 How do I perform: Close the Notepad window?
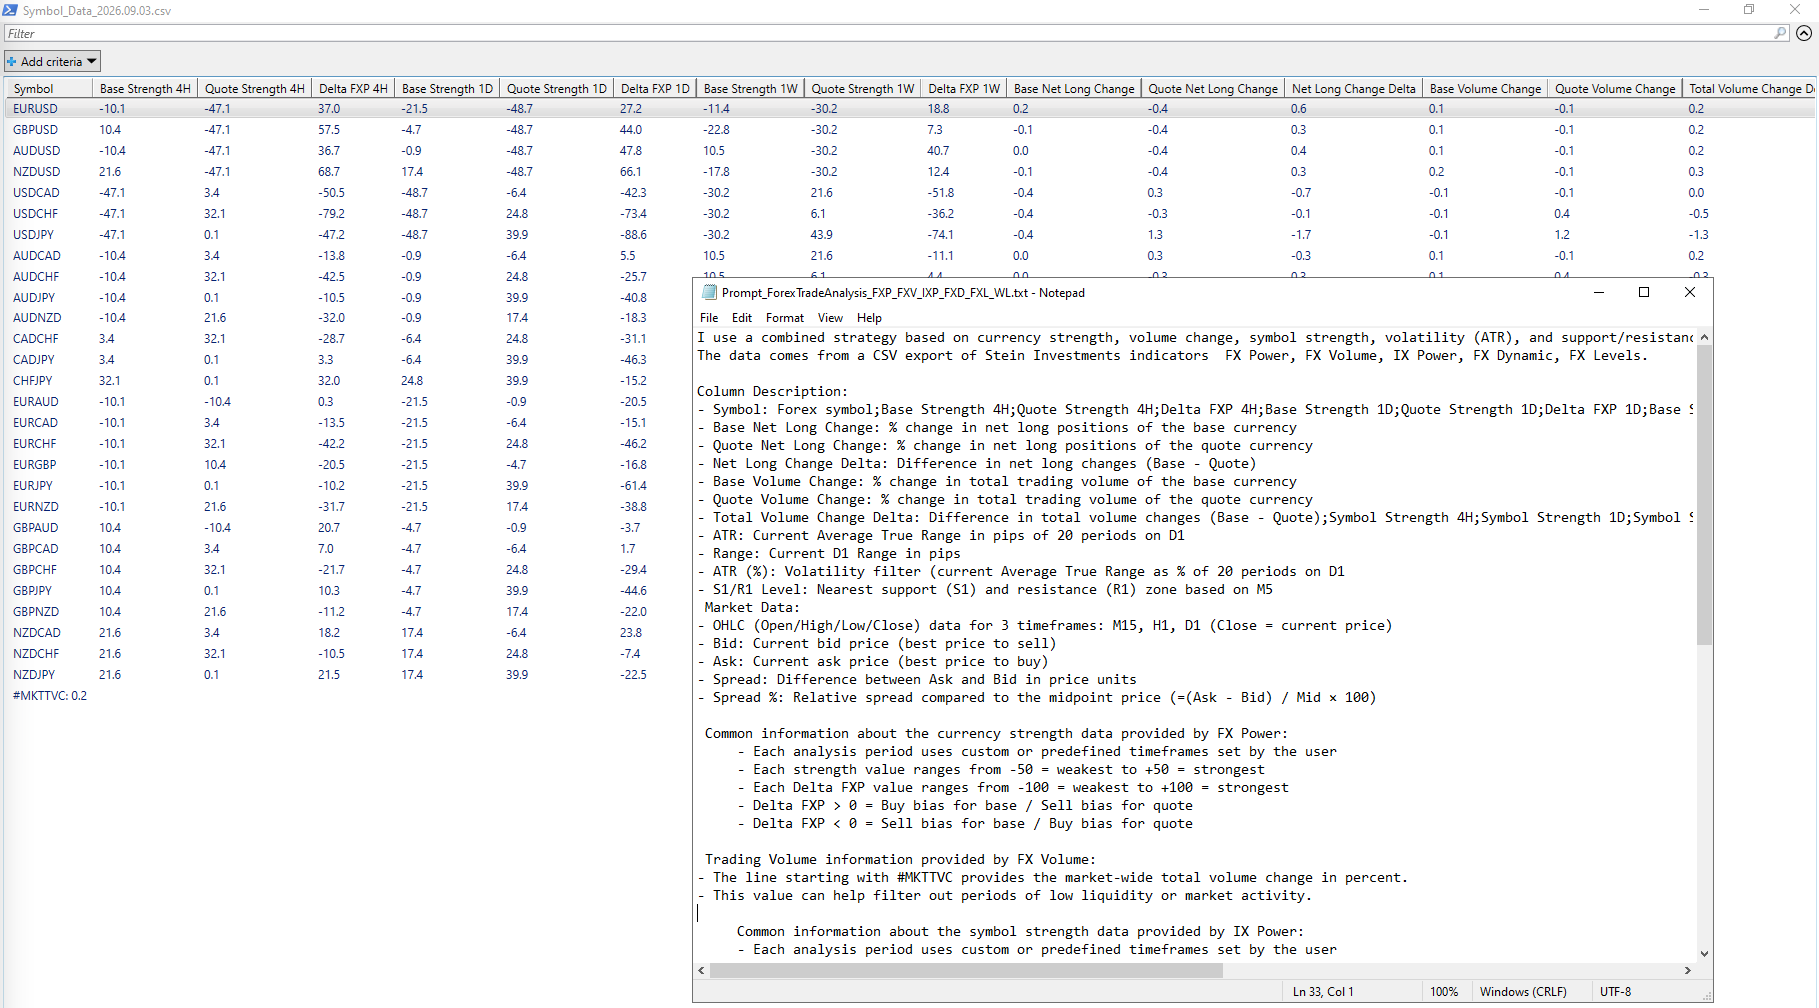tap(1690, 292)
